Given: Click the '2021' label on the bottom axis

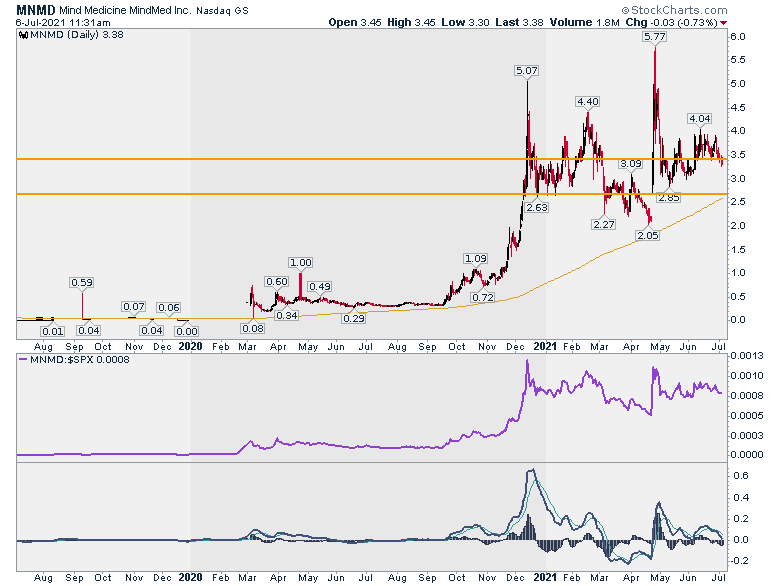Looking at the screenshot, I should [x=545, y=578].
